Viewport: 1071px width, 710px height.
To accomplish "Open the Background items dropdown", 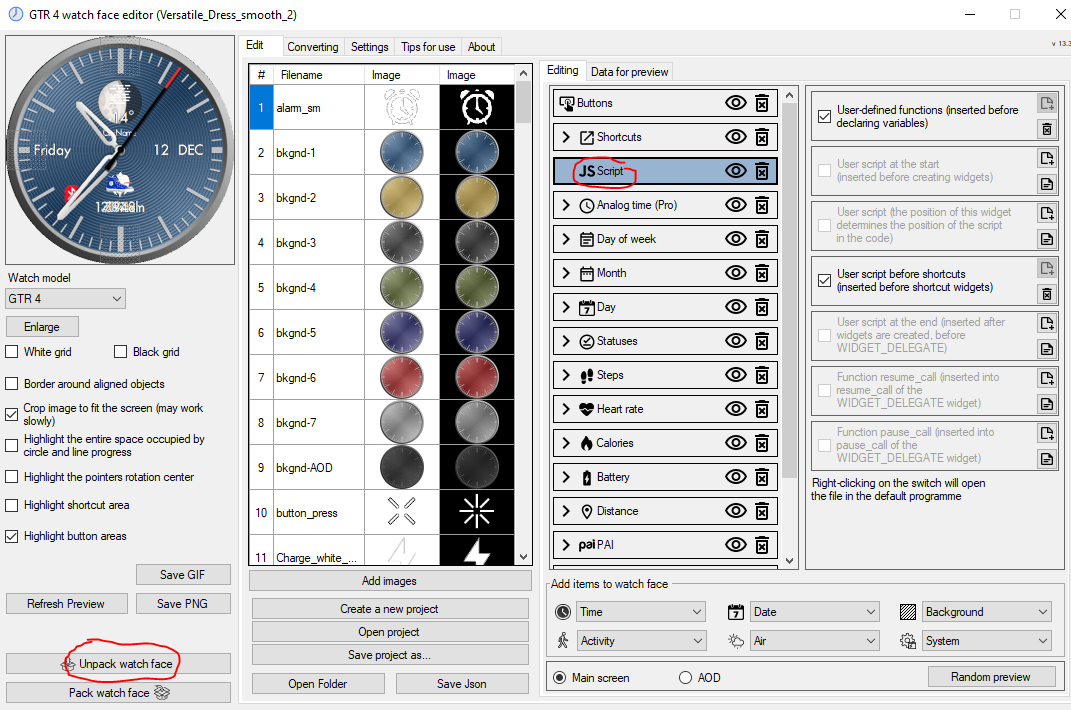I will click(986, 612).
